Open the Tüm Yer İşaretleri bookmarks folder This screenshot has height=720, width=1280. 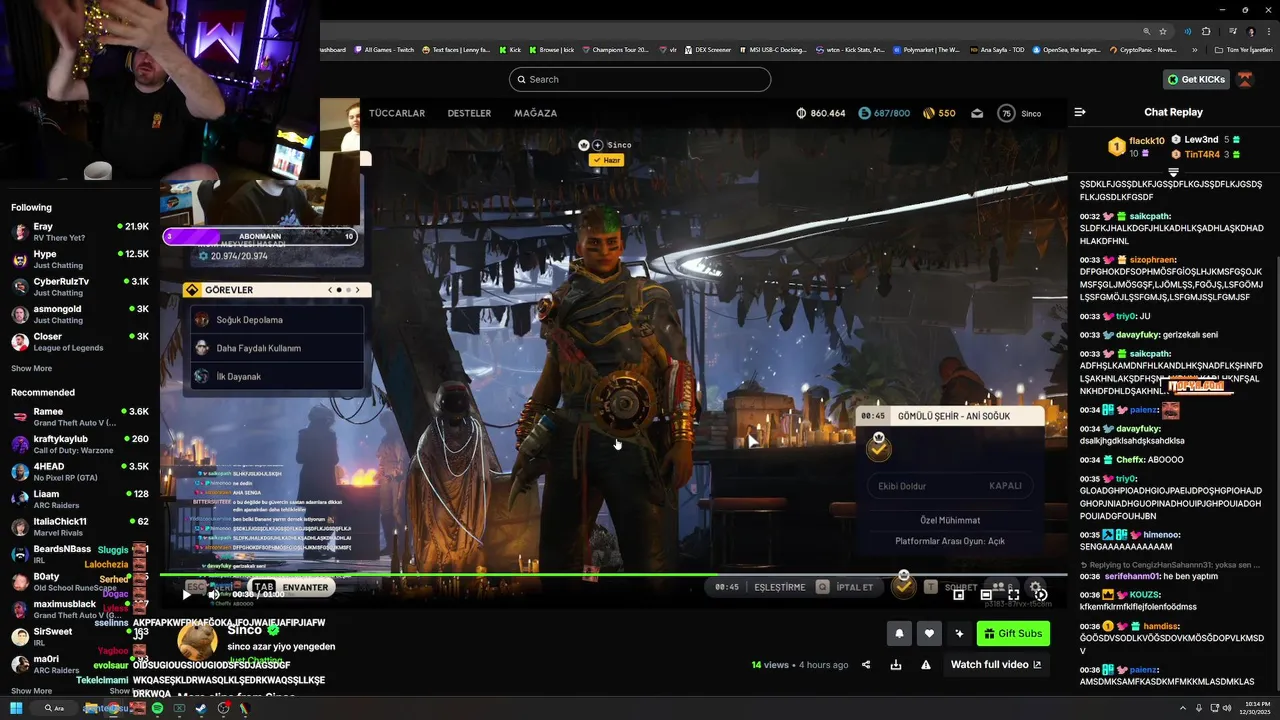(x=1245, y=49)
